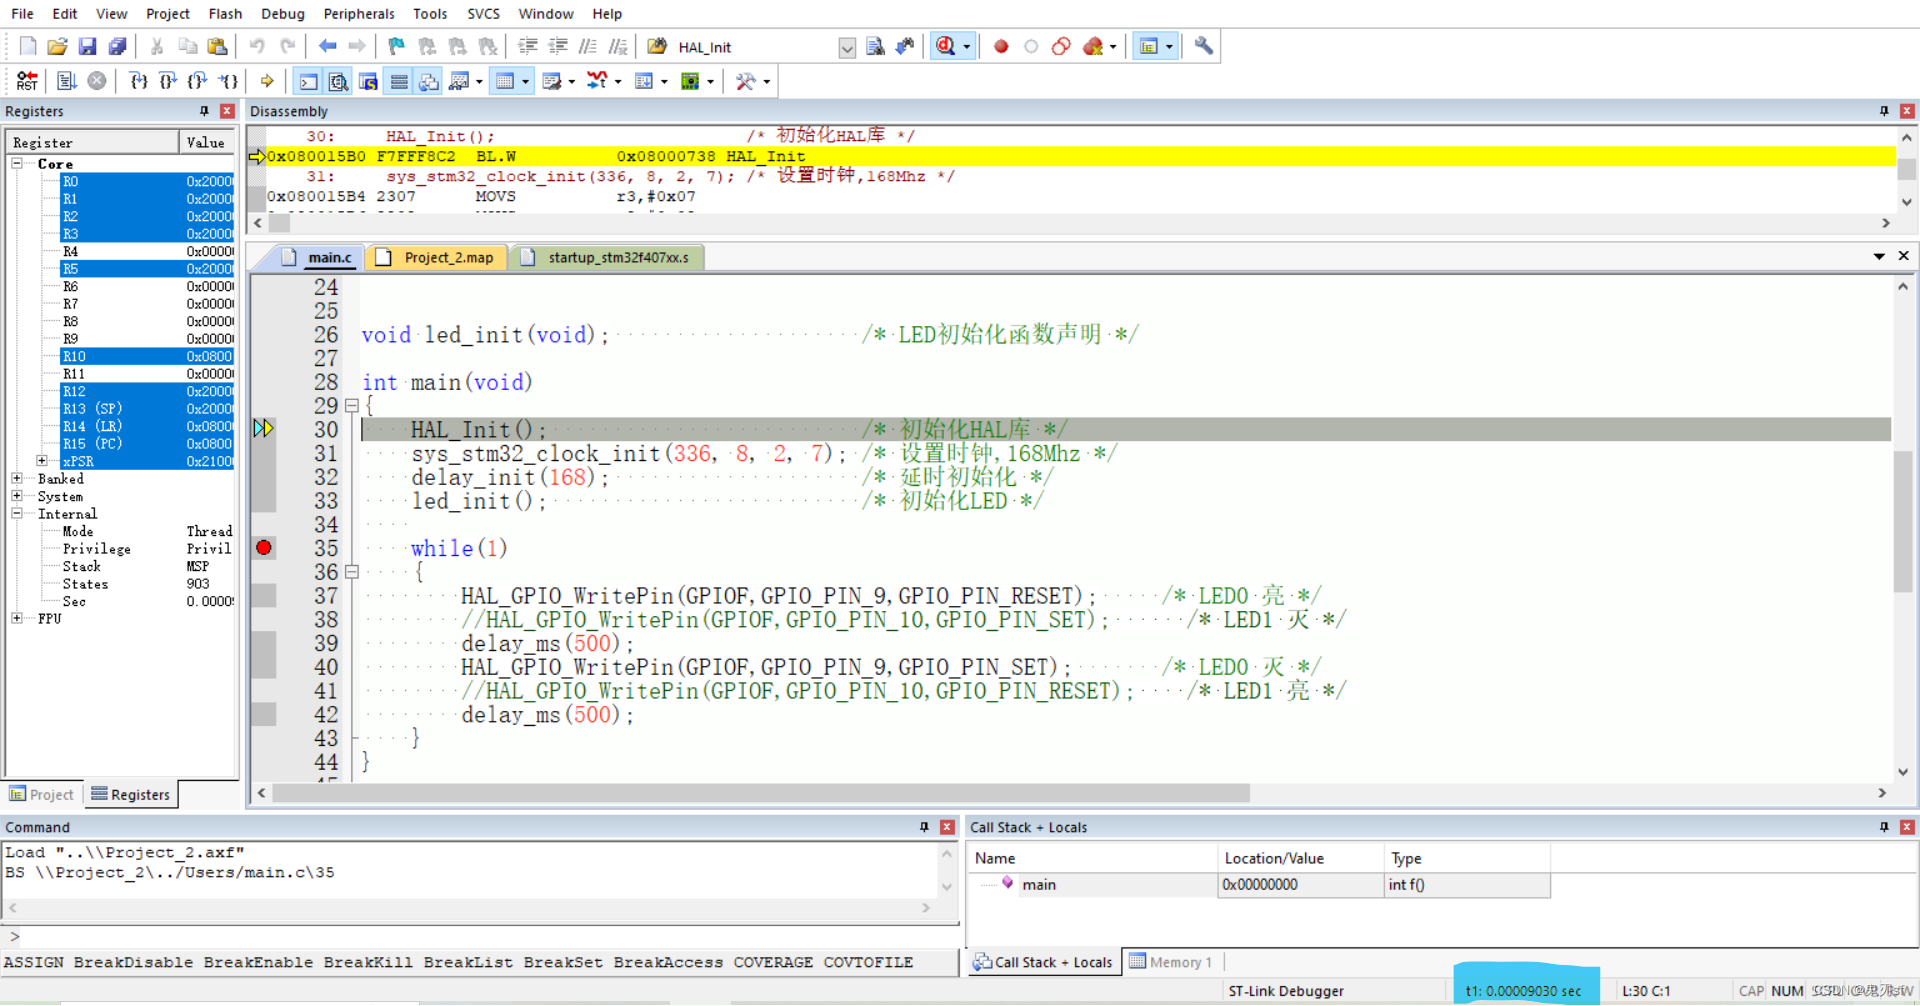Step over the current source line
Viewport: 1920px width, 1006px height.
click(x=167, y=81)
